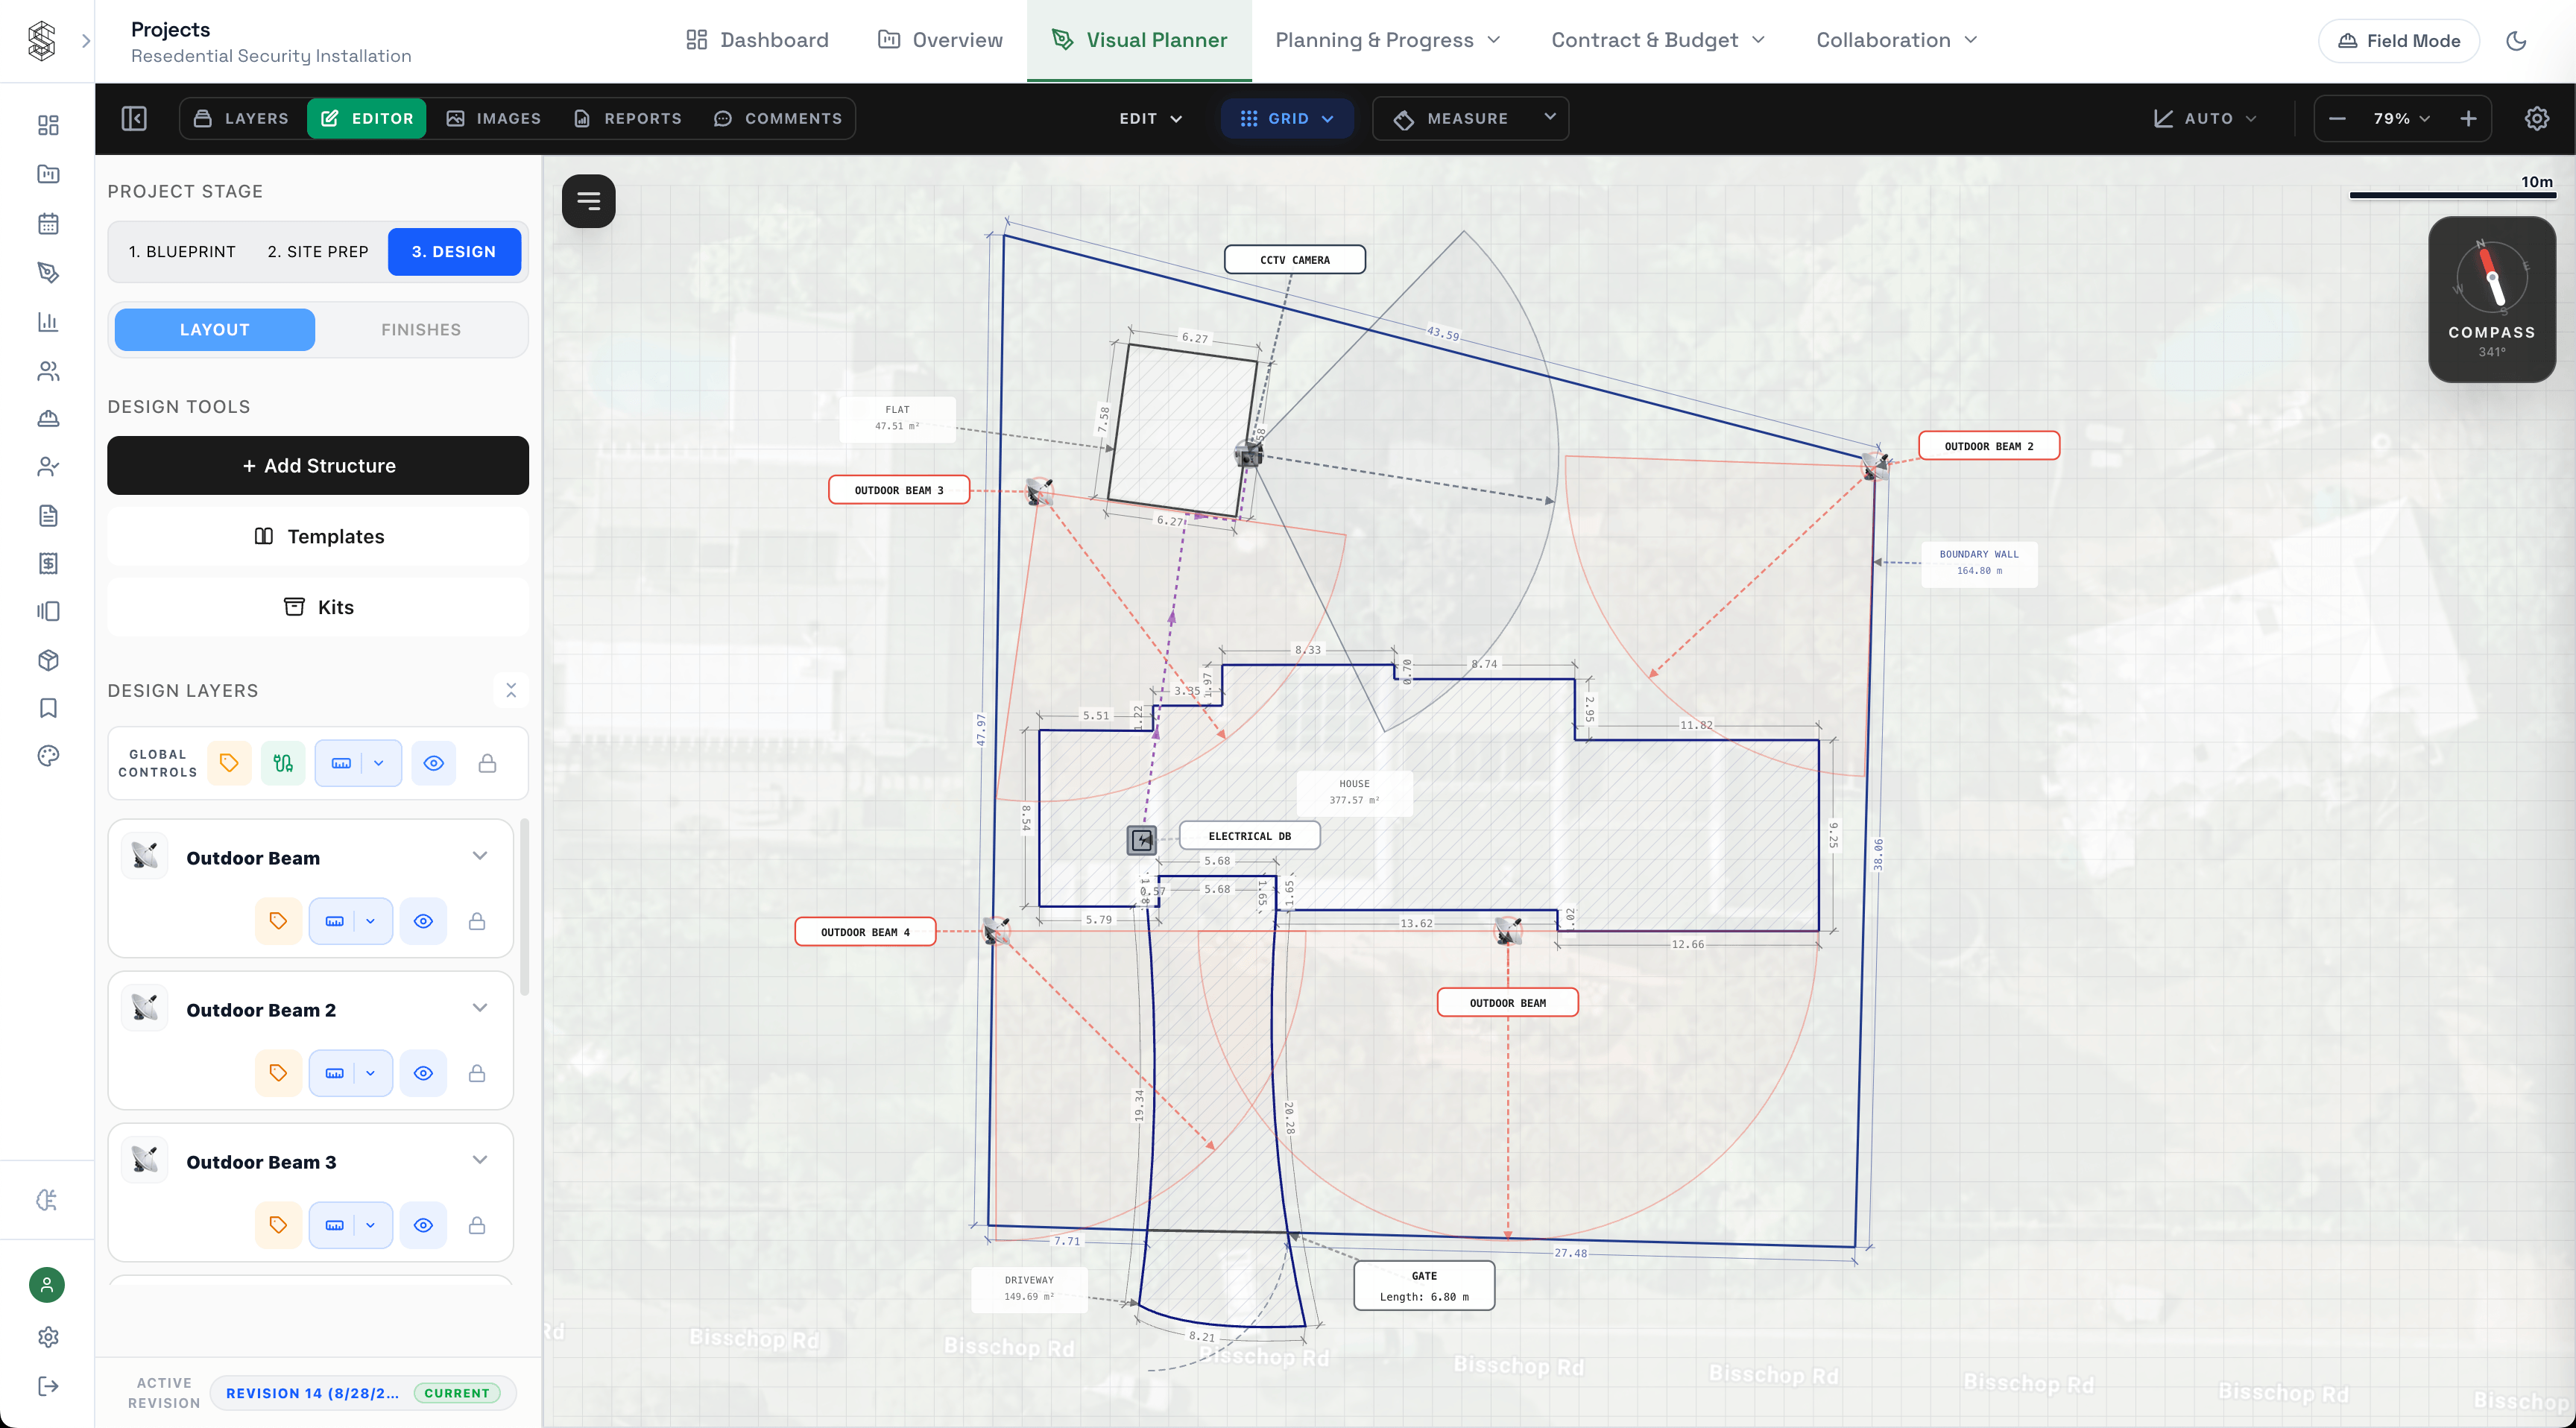Screen dimensions: 2576x1428
Task: Hide the Outdoor Beam 3 layer
Action: click(x=423, y=1225)
